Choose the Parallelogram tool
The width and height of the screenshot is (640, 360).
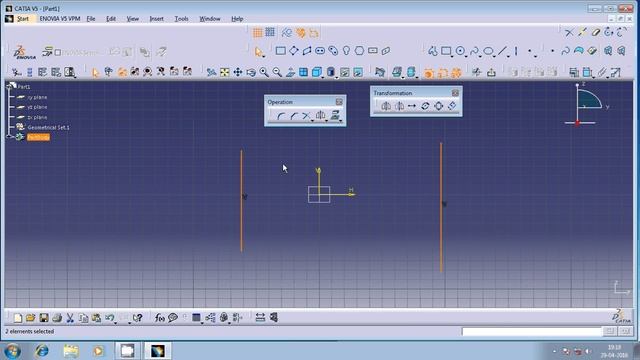307,51
